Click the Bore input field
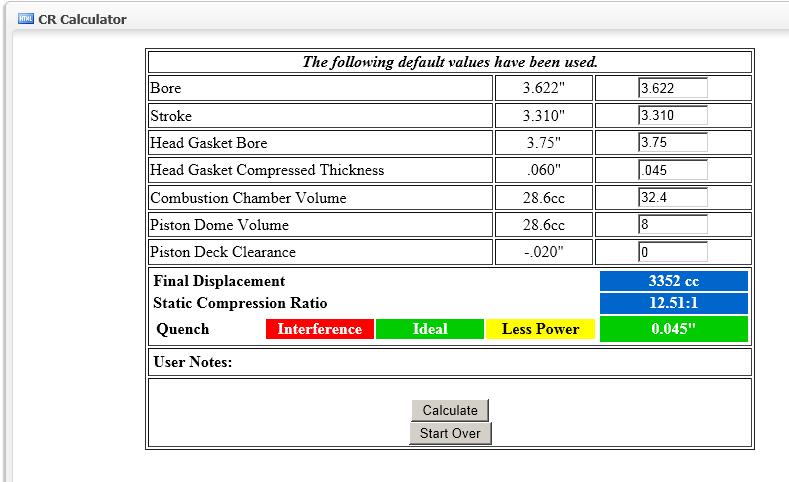789x482 pixels. (x=672, y=88)
